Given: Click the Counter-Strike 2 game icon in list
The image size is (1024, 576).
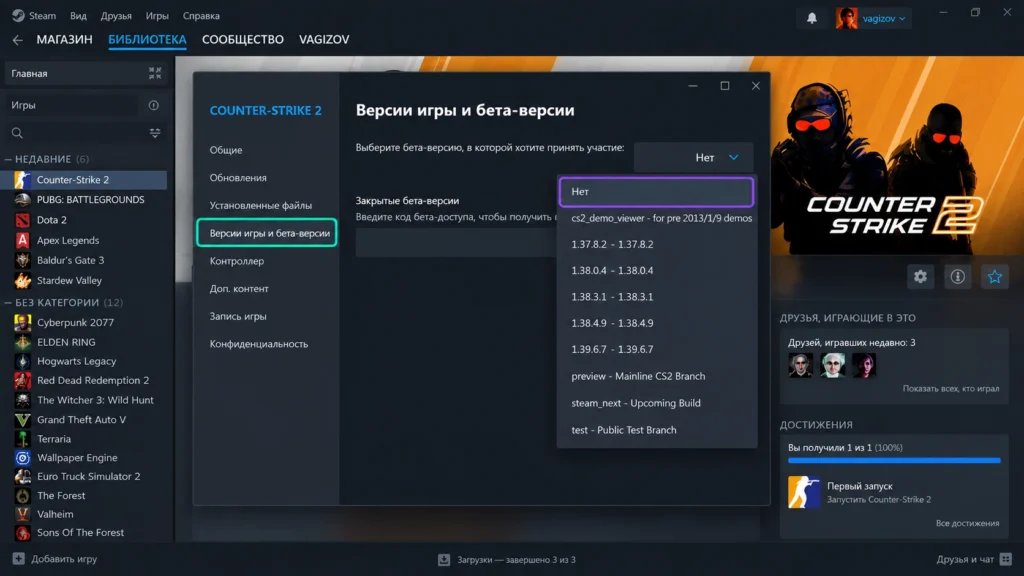Looking at the screenshot, I should 22,180.
